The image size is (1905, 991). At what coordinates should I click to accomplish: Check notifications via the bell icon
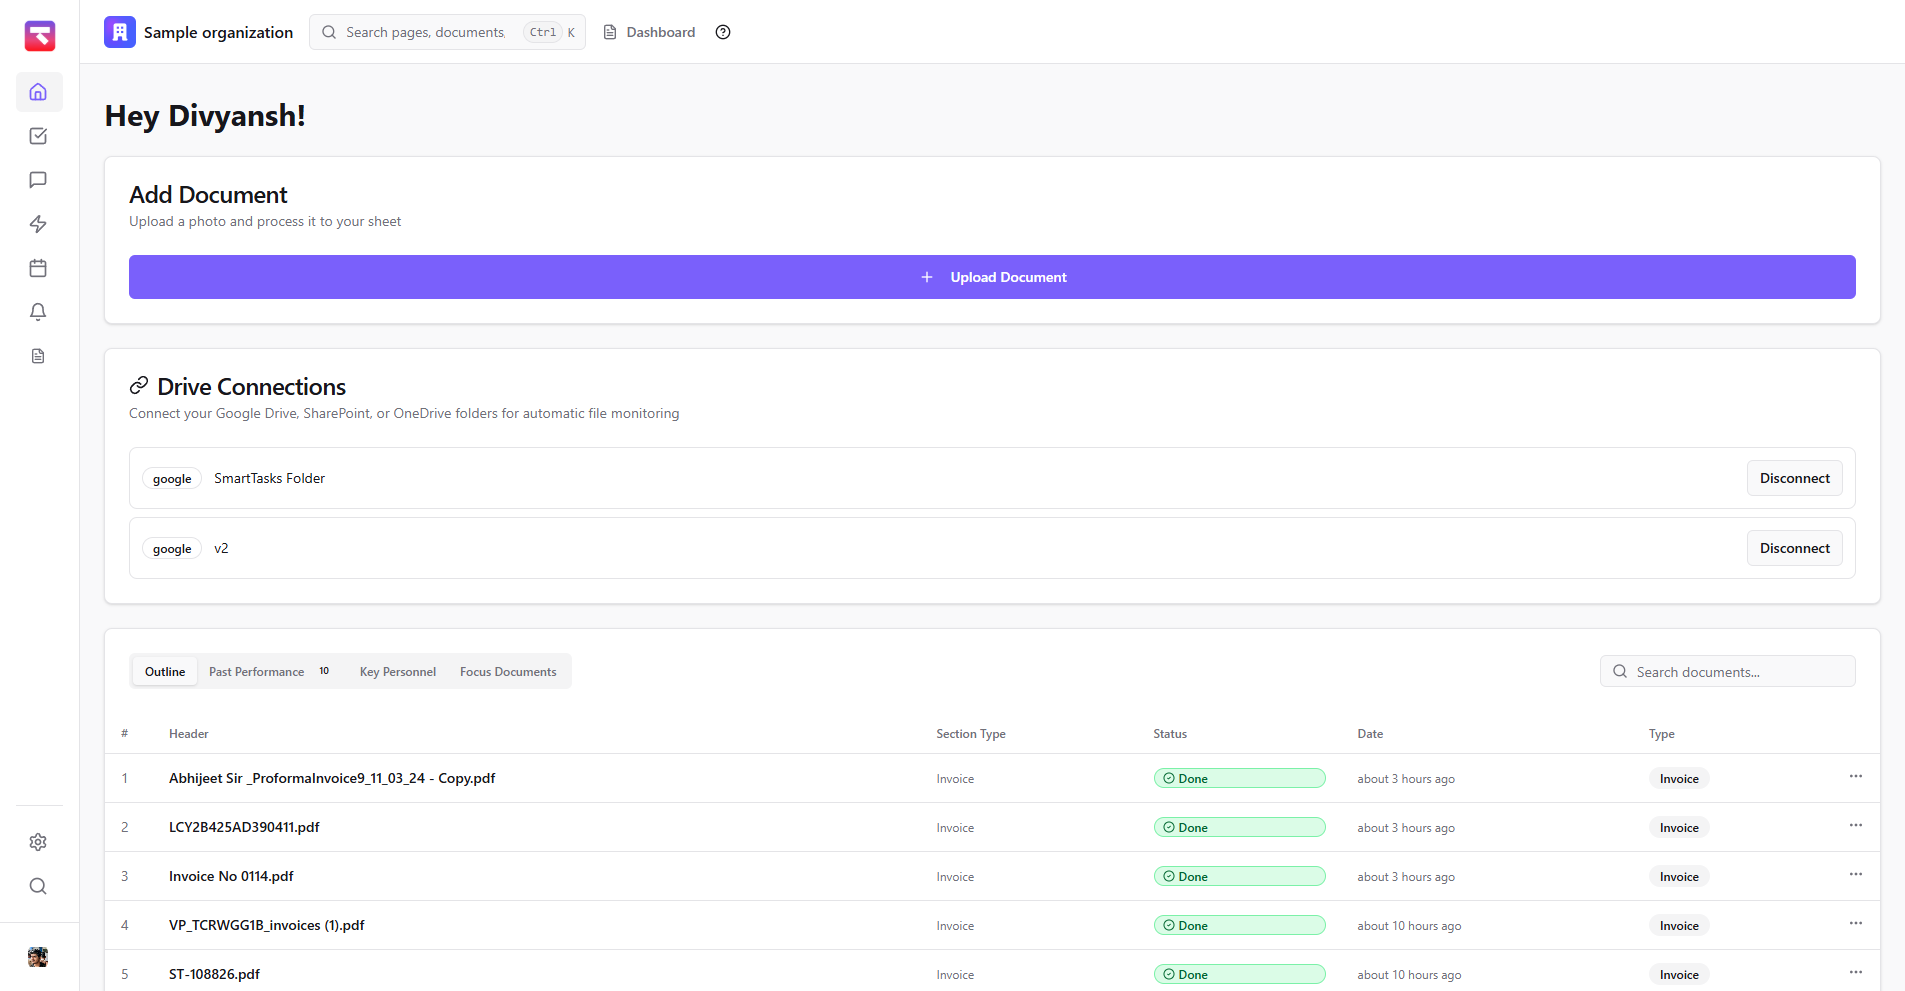pos(38,312)
